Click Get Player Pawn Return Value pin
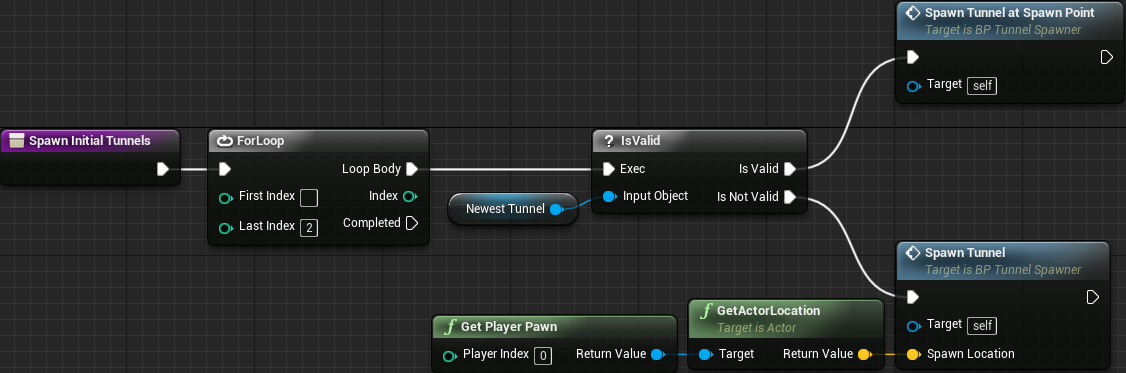 (657, 354)
